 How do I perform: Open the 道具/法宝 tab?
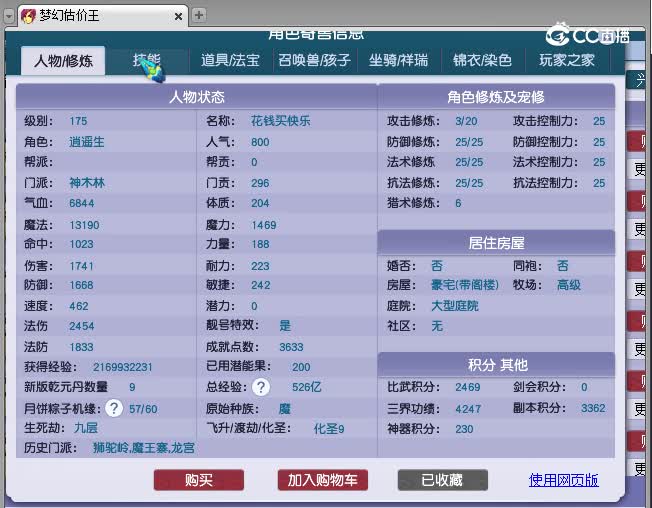pyautogui.click(x=230, y=61)
